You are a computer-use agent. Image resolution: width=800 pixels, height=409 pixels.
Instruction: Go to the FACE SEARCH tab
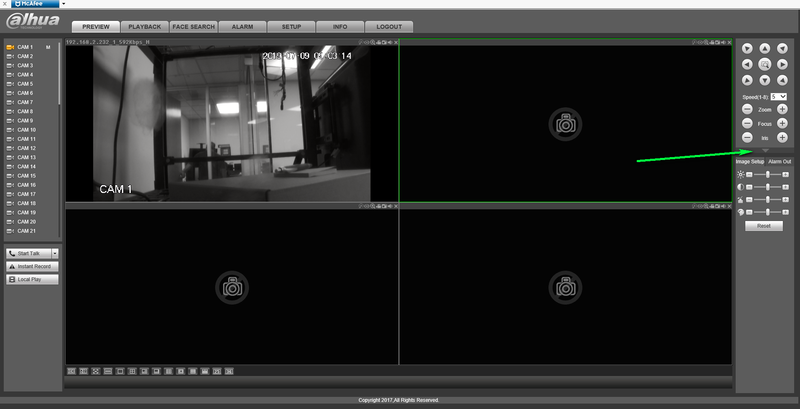(x=193, y=27)
